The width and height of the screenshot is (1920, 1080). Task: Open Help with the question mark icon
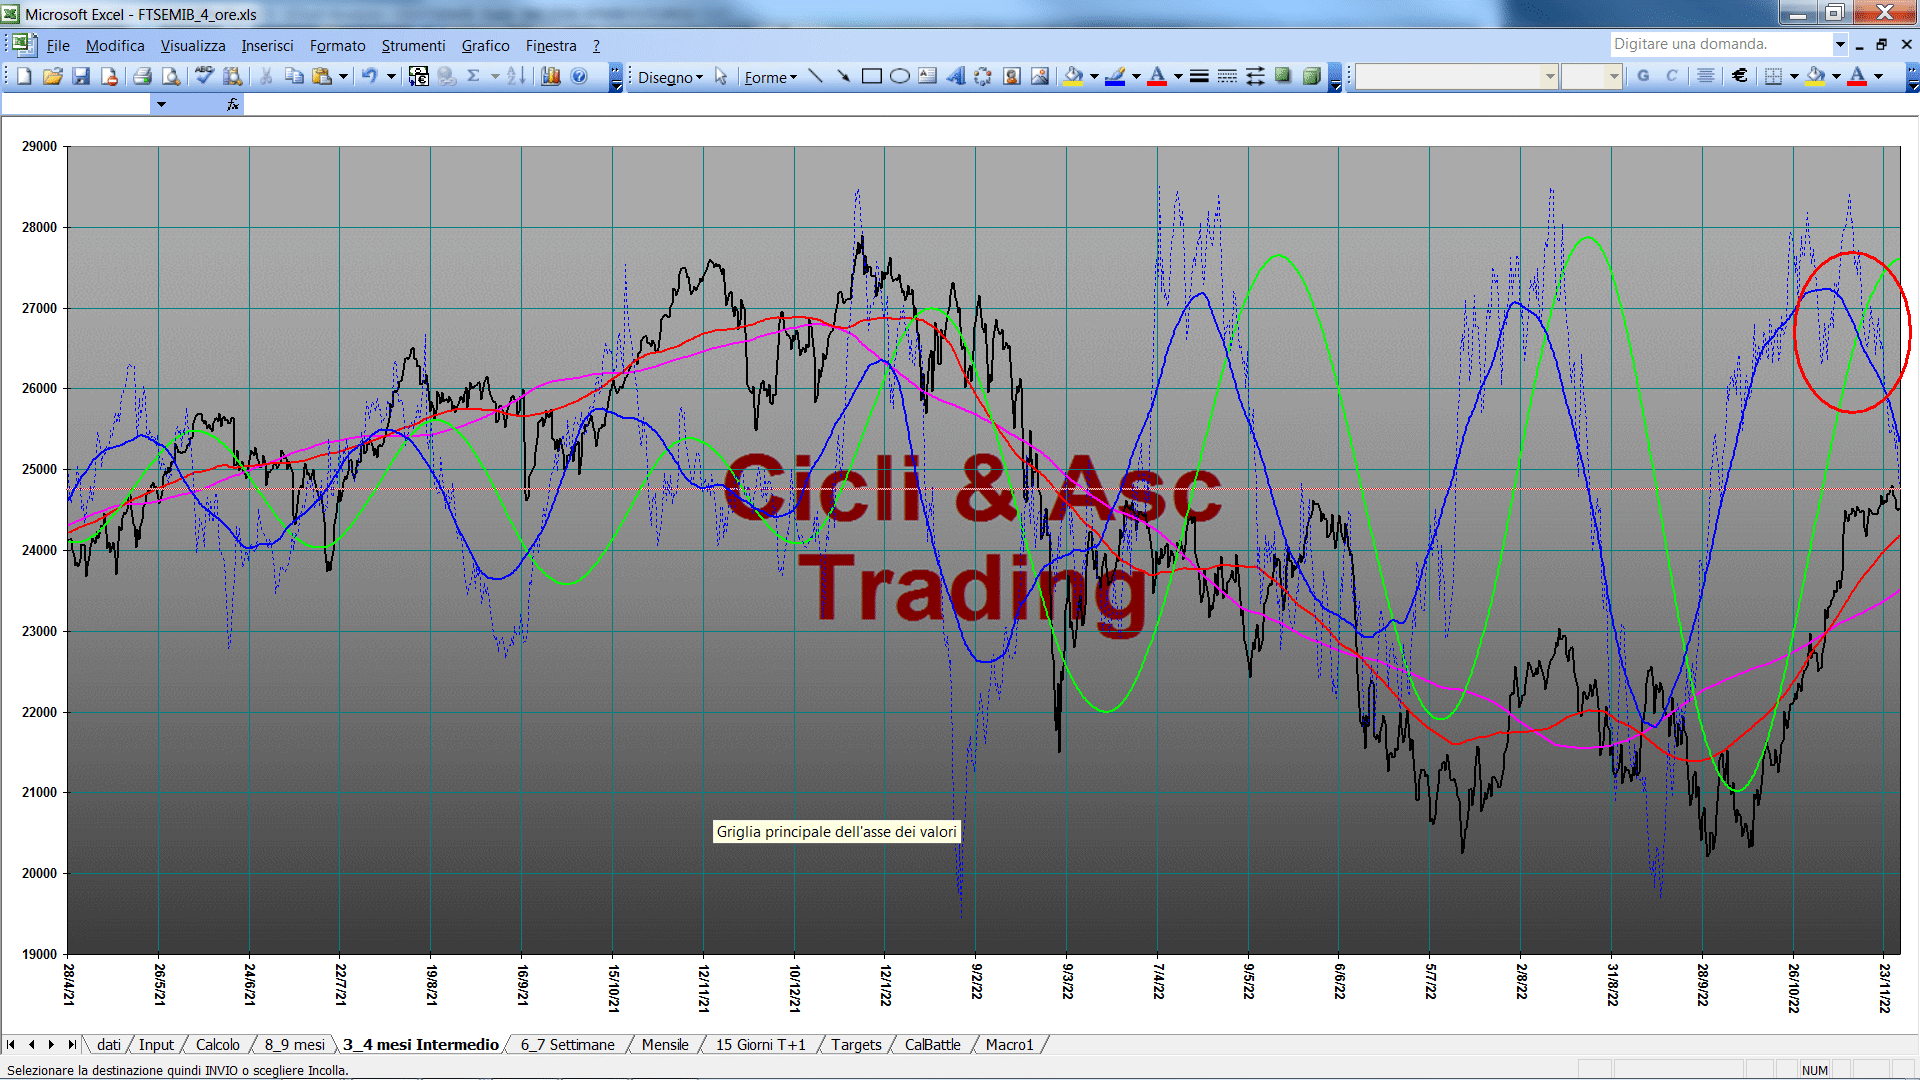pyautogui.click(x=579, y=76)
